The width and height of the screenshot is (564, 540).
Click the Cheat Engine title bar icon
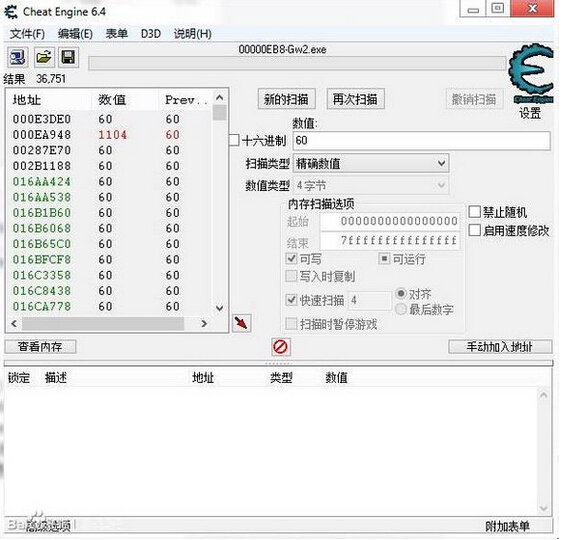click(x=11, y=12)
